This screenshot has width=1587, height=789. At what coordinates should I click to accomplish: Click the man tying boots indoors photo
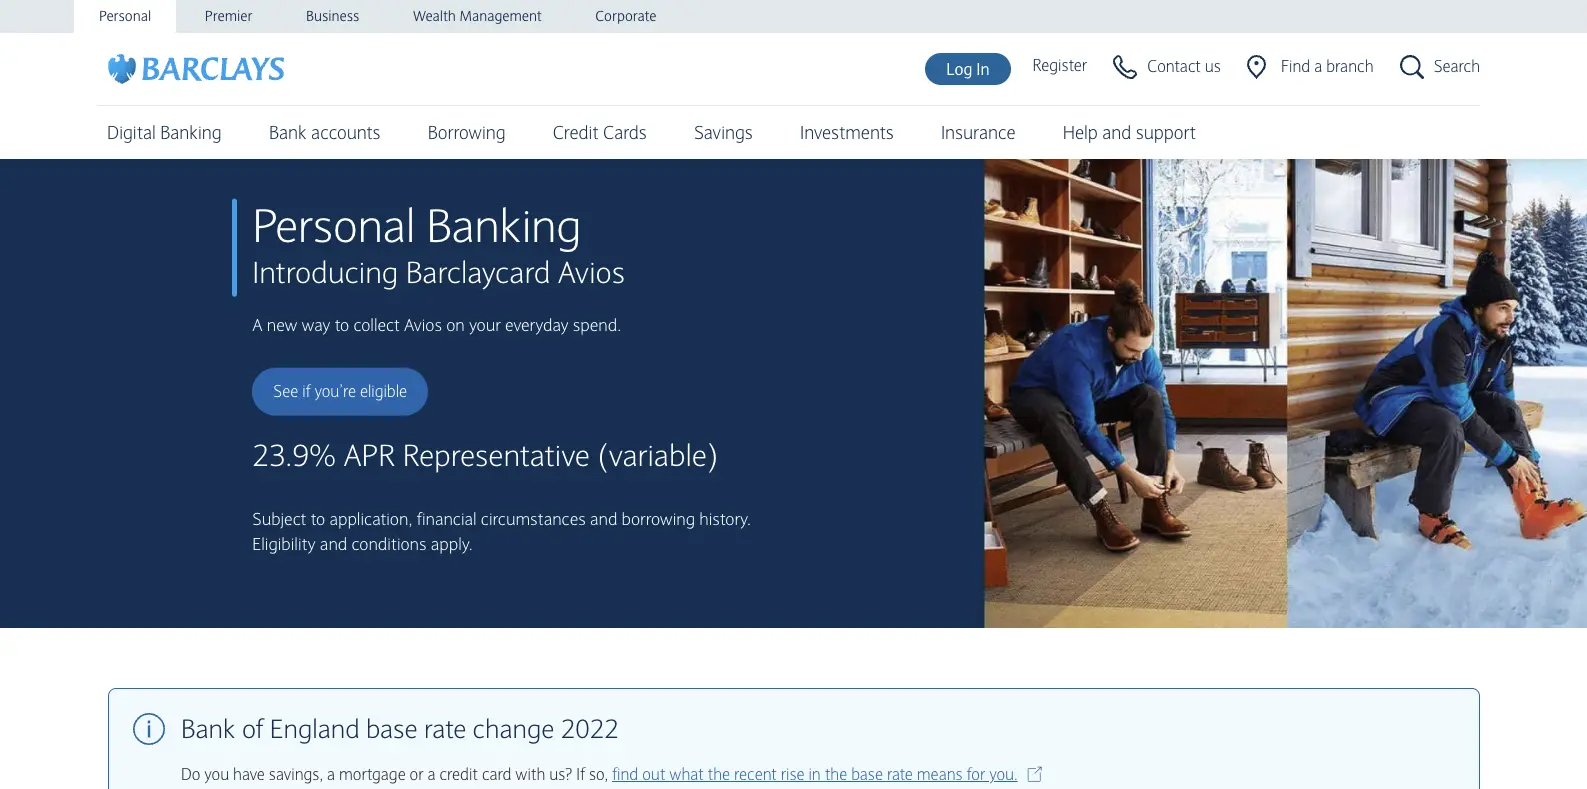pos(1136,393)
